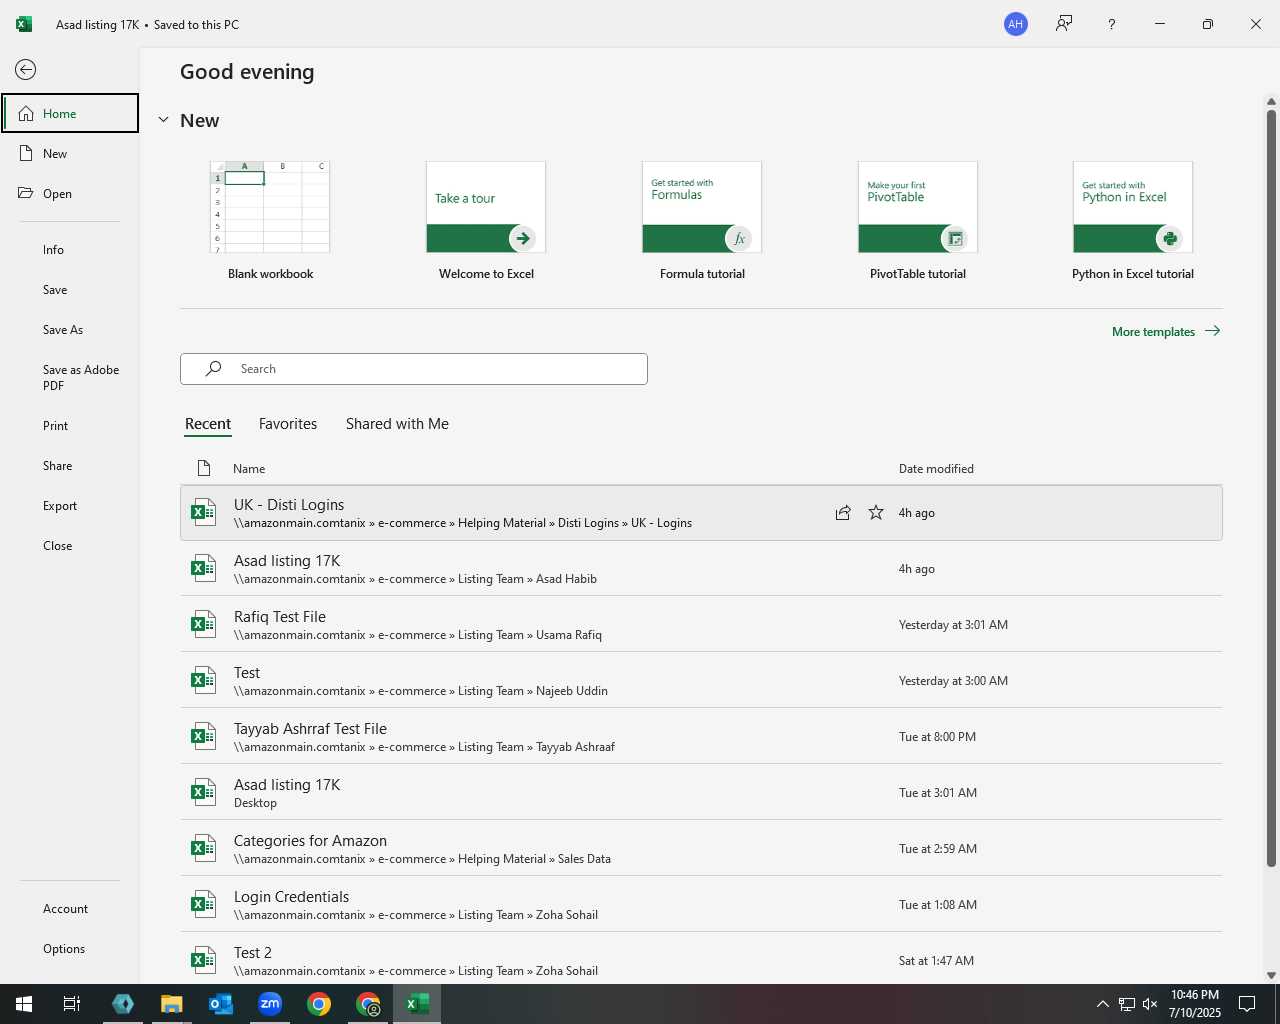Viewport: 1280px width, 1024px height.
Task: Switch to the Shared with Me tab
Action: (x=397, y=424)
